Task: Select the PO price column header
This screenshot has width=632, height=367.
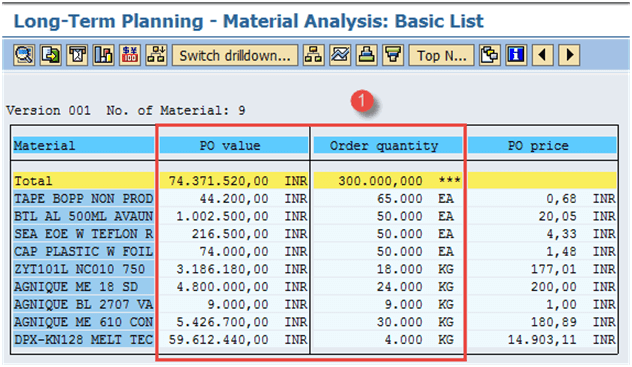Action: (542, 145)
